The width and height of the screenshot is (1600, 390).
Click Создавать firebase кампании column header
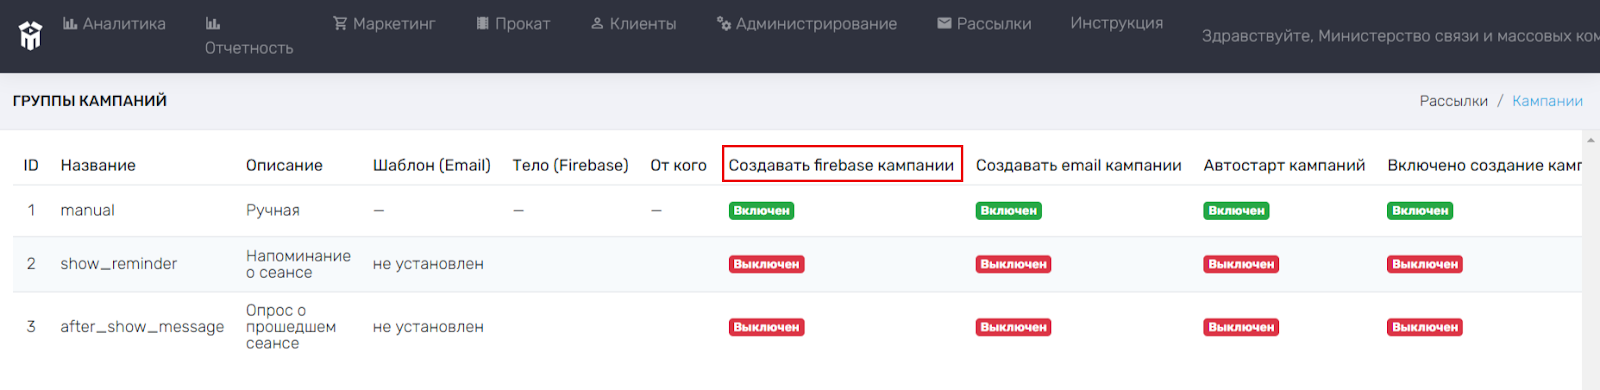(x=841, y=165)
